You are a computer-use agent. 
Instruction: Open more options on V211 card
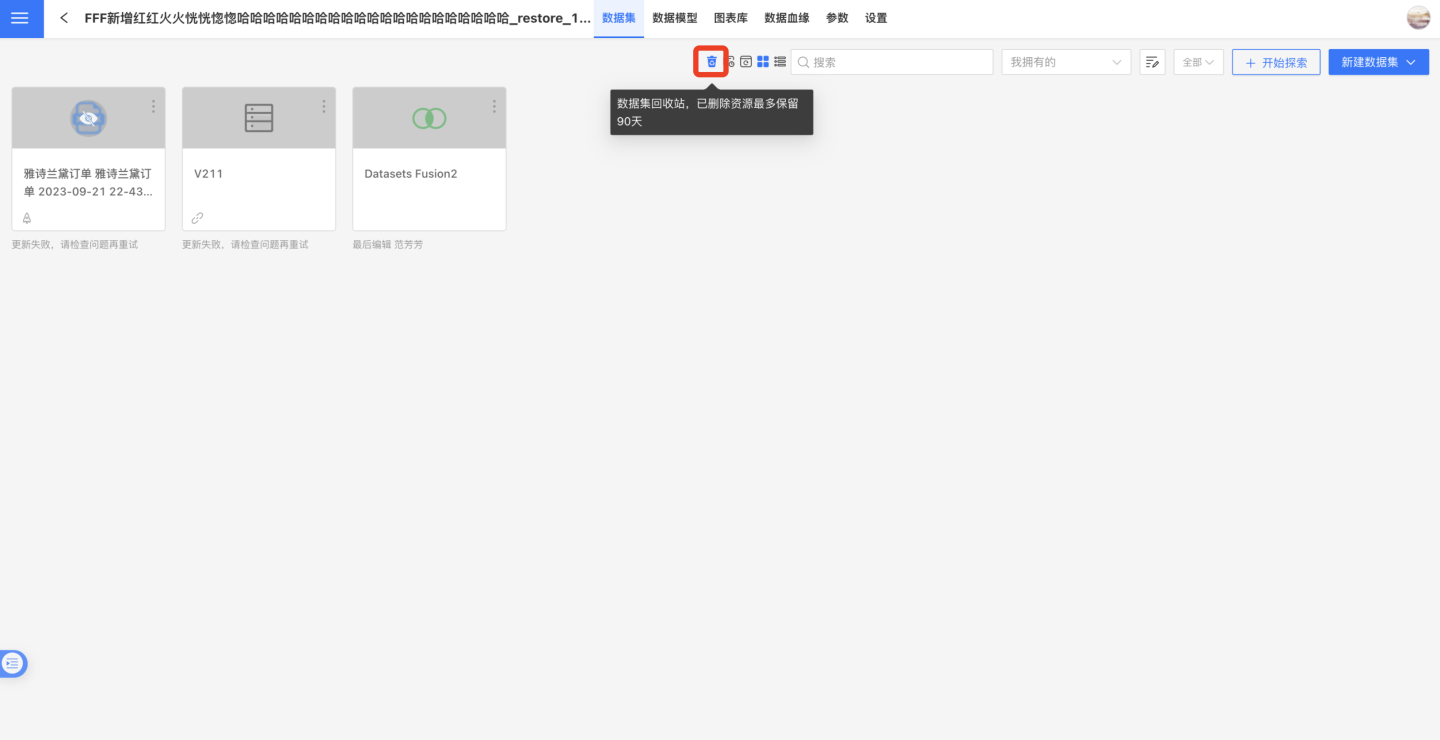point(324,106)
